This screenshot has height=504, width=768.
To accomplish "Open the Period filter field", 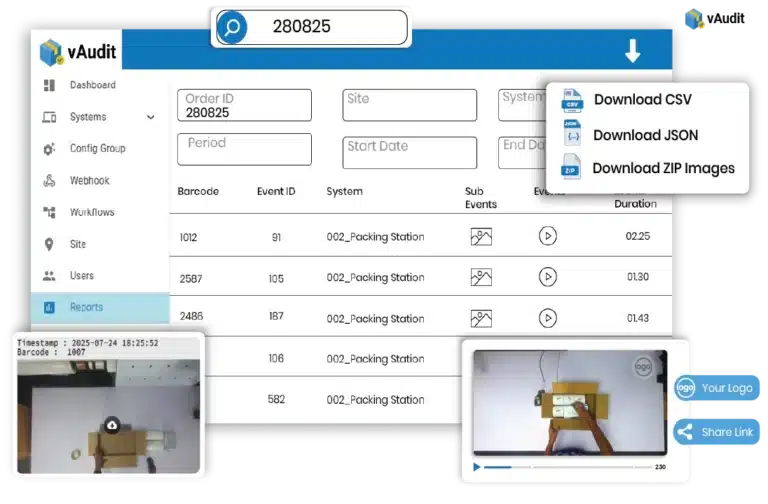I will [x=244, y=149].
